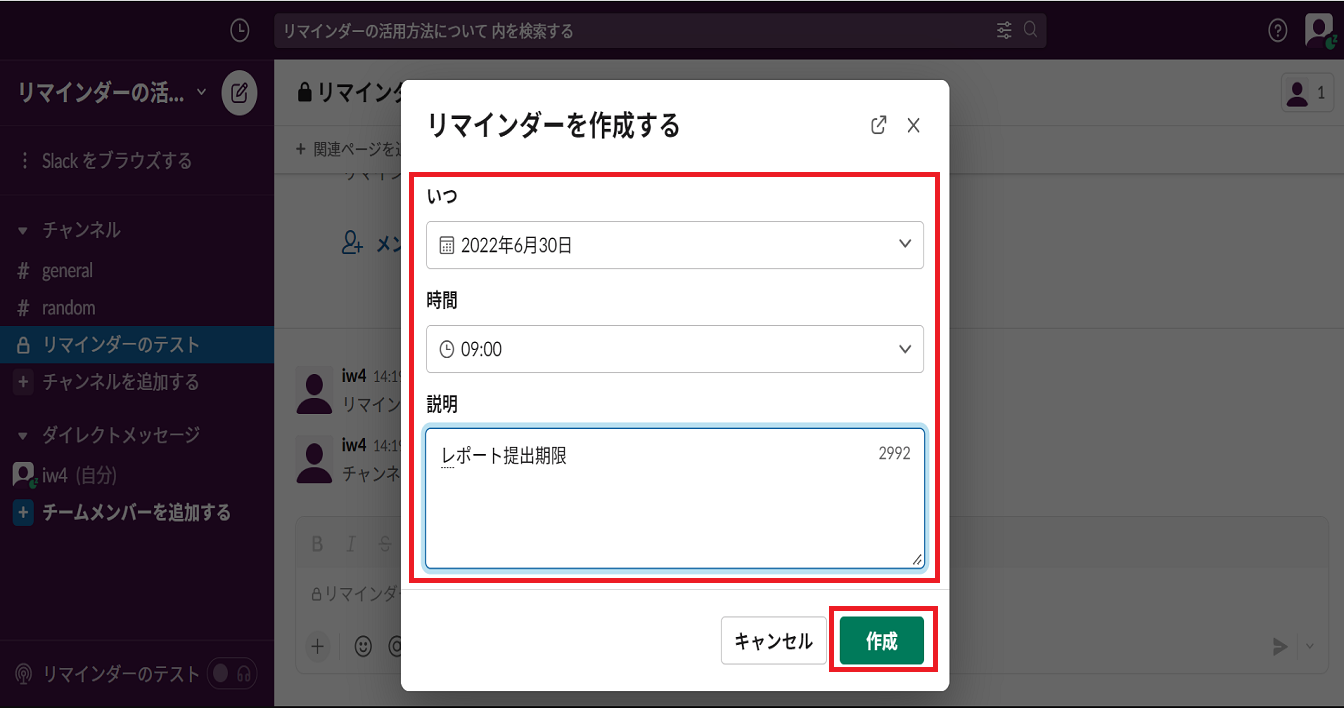Image resolution: width=1344 pixels, height=708 pixels.
Task: Collapse the ダイレクトメッセージ section
Action: (23, 435)
